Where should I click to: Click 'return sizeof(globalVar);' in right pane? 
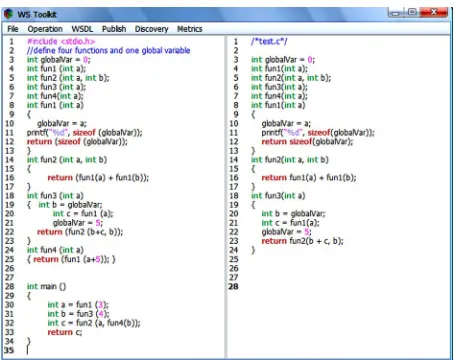(307, 141)
